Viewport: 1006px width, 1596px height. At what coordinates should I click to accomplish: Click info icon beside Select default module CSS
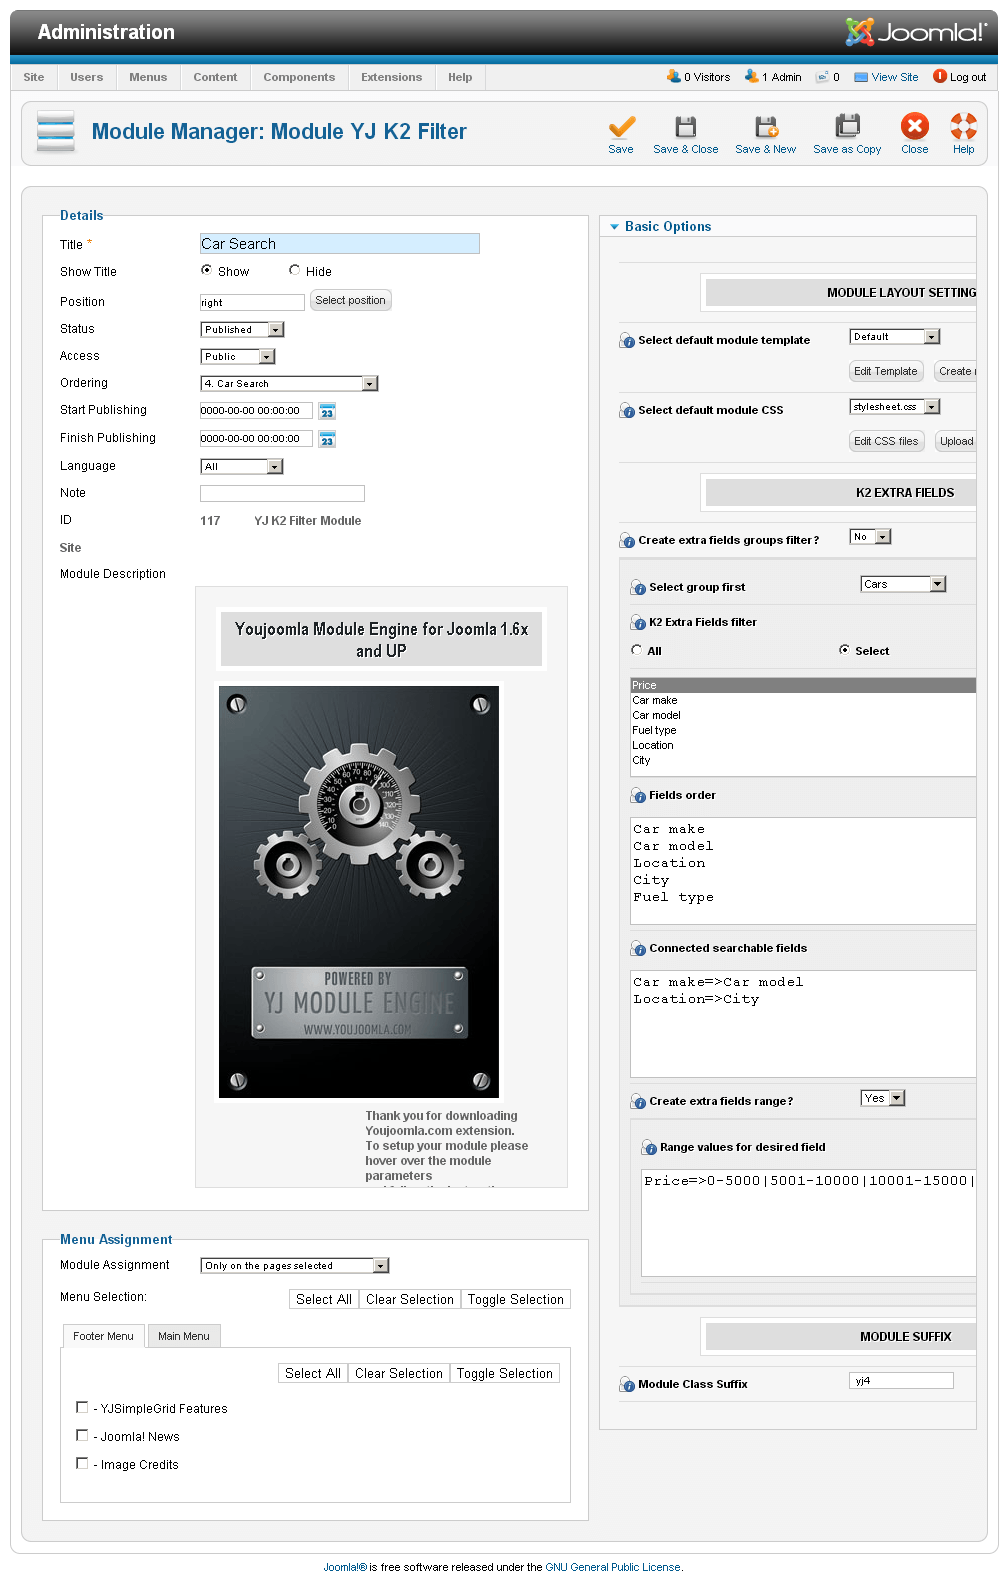click(x=627, y=411)
